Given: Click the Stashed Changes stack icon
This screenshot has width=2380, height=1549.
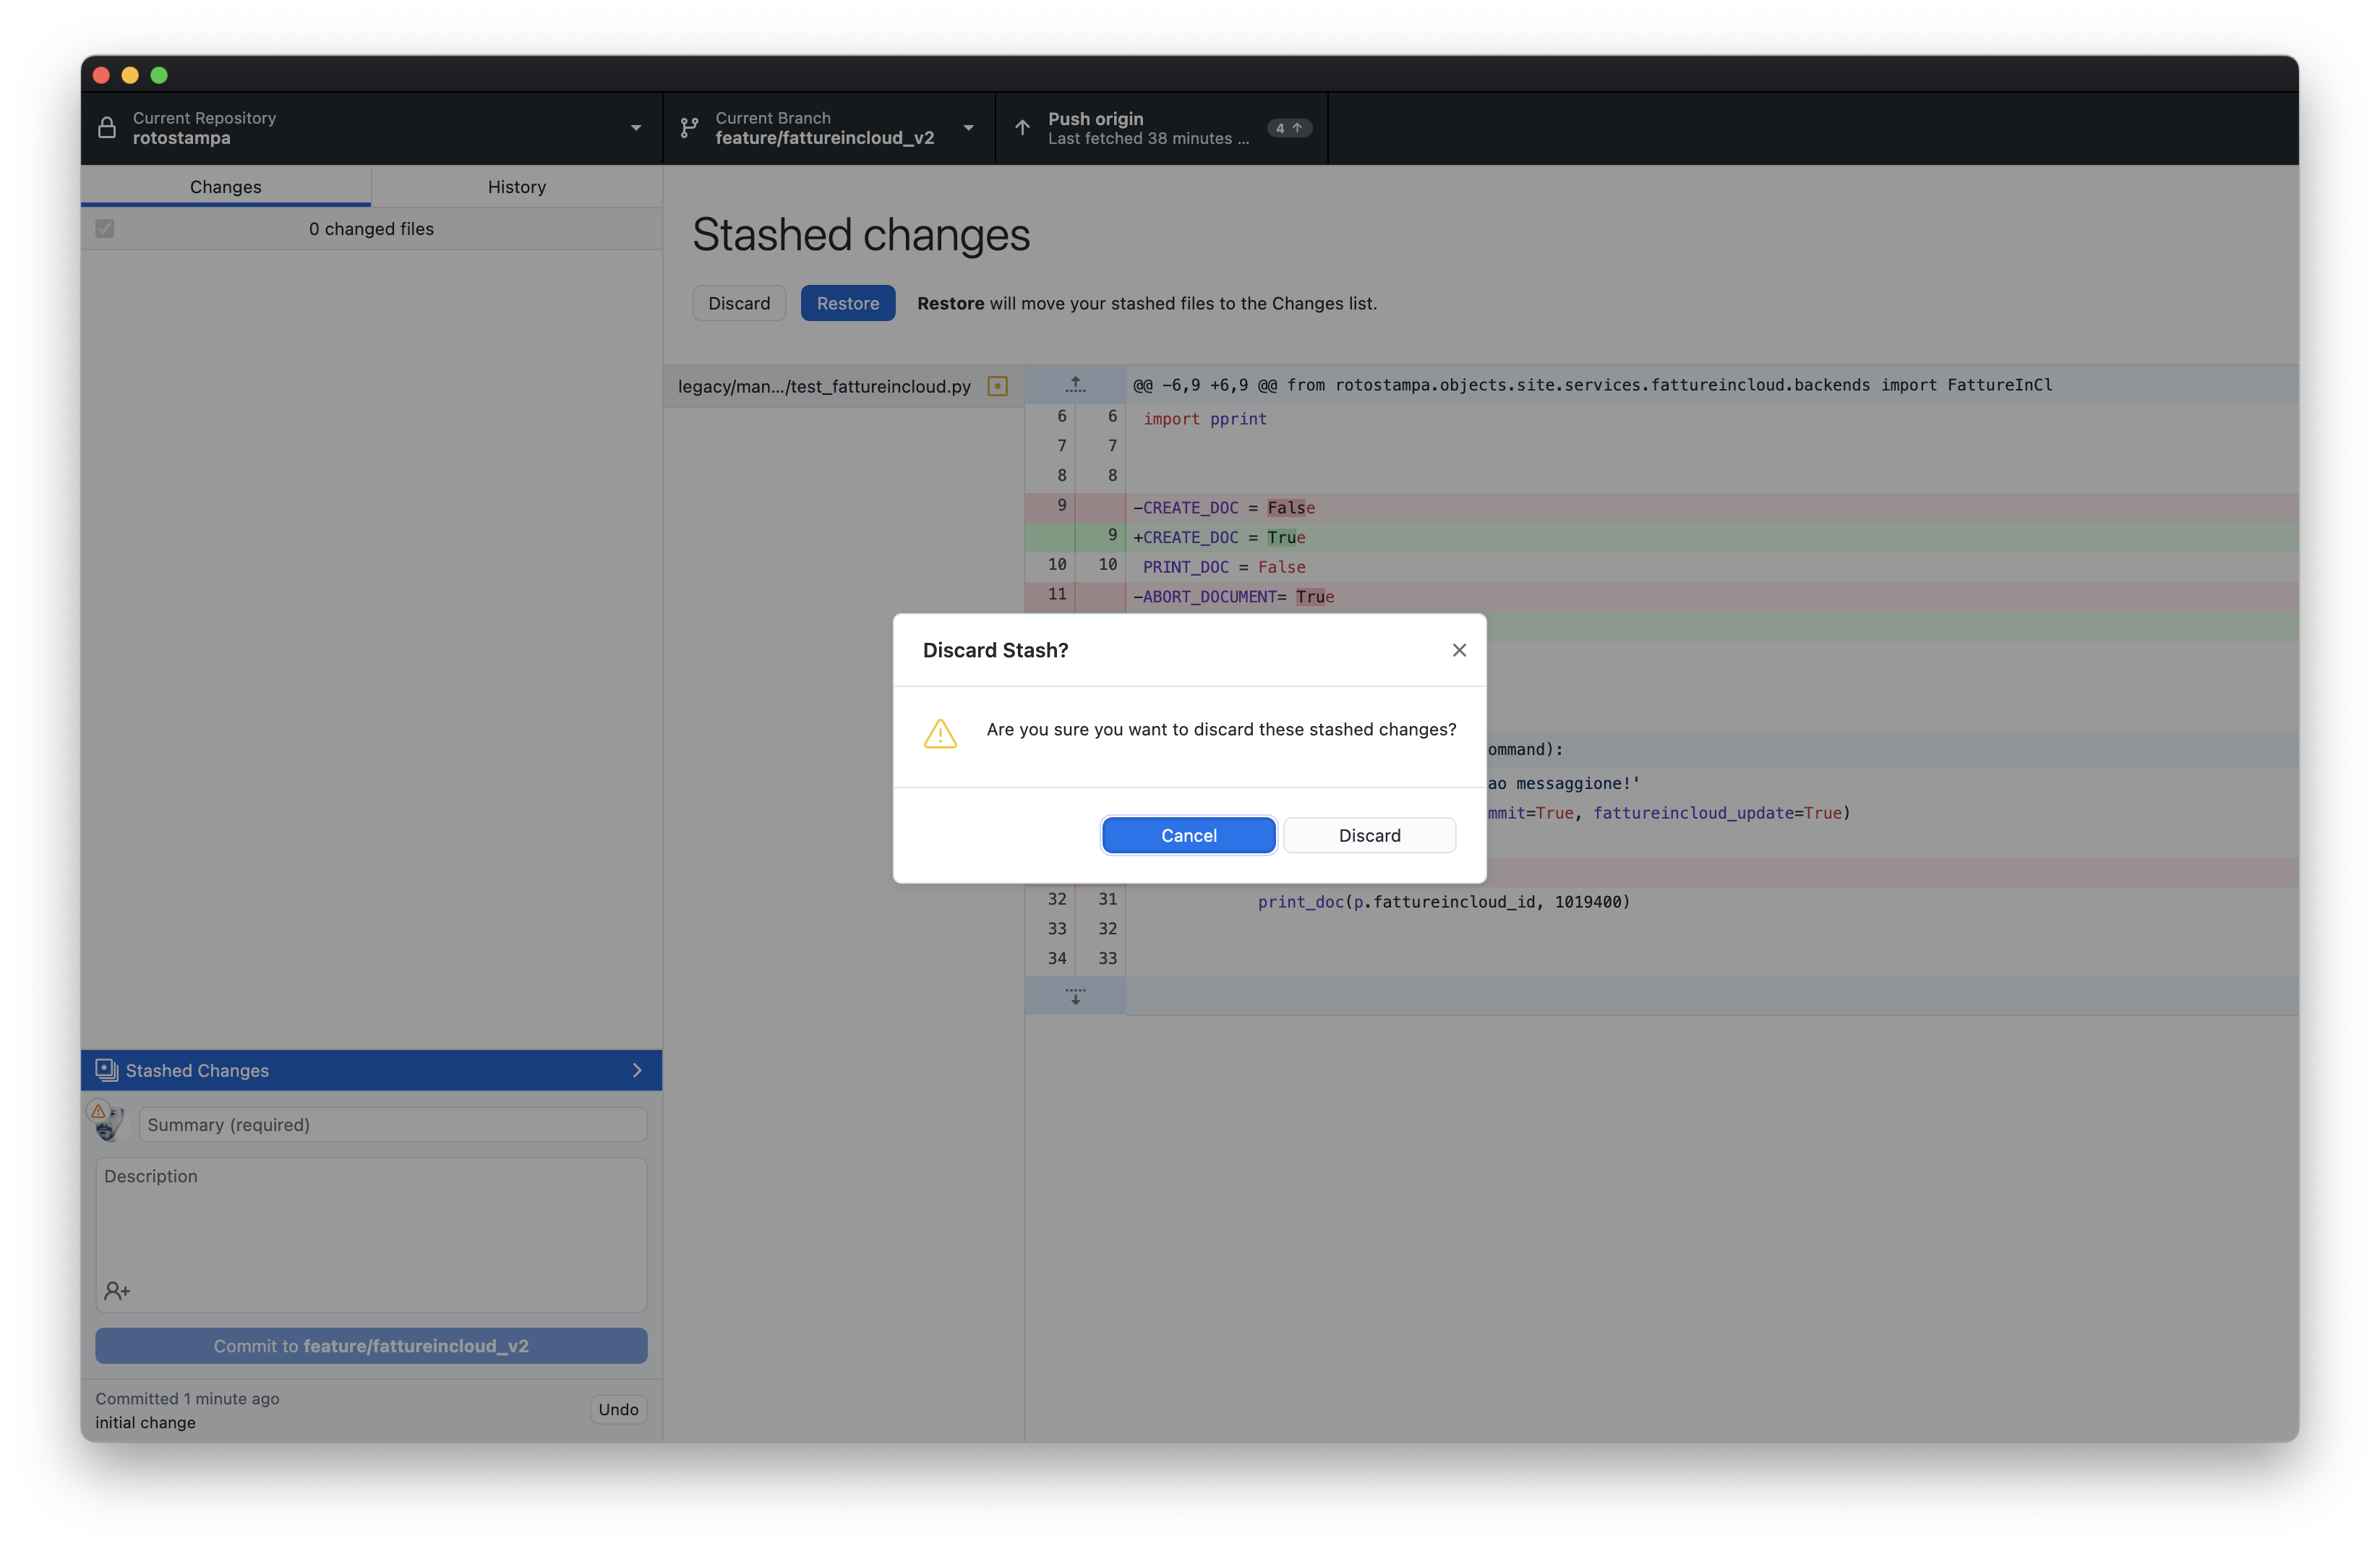Looking at the screenshot, I should pyautogui.click(x=106, y=1070).
